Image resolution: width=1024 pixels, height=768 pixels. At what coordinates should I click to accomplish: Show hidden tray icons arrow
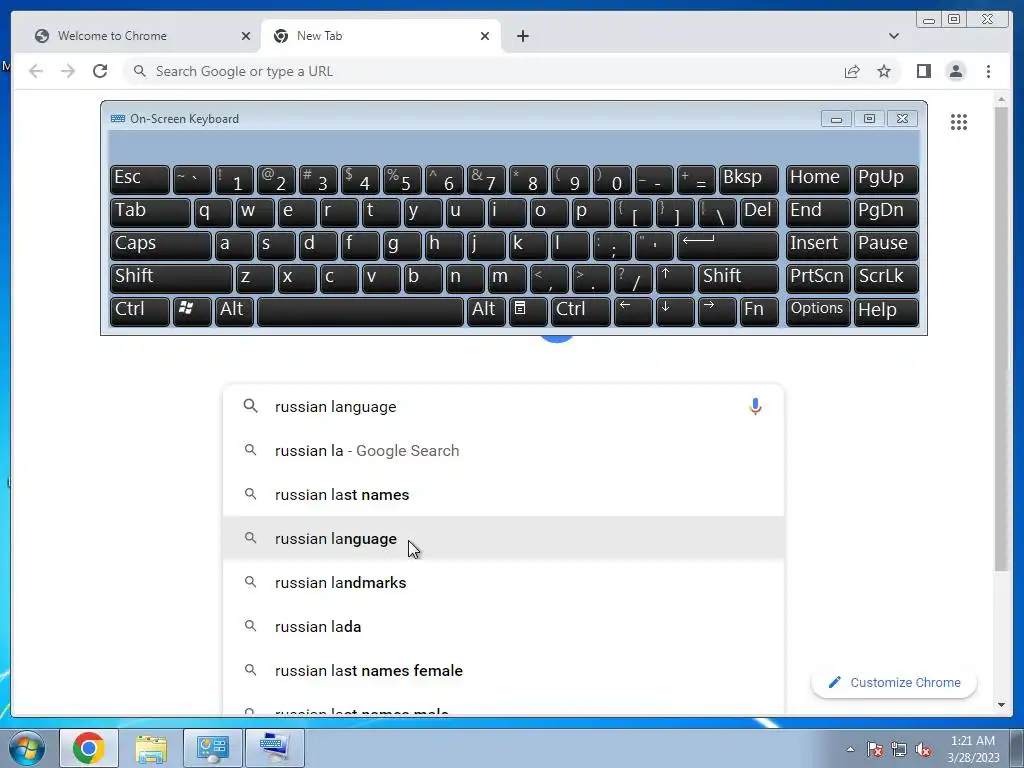tap(850, 749)
